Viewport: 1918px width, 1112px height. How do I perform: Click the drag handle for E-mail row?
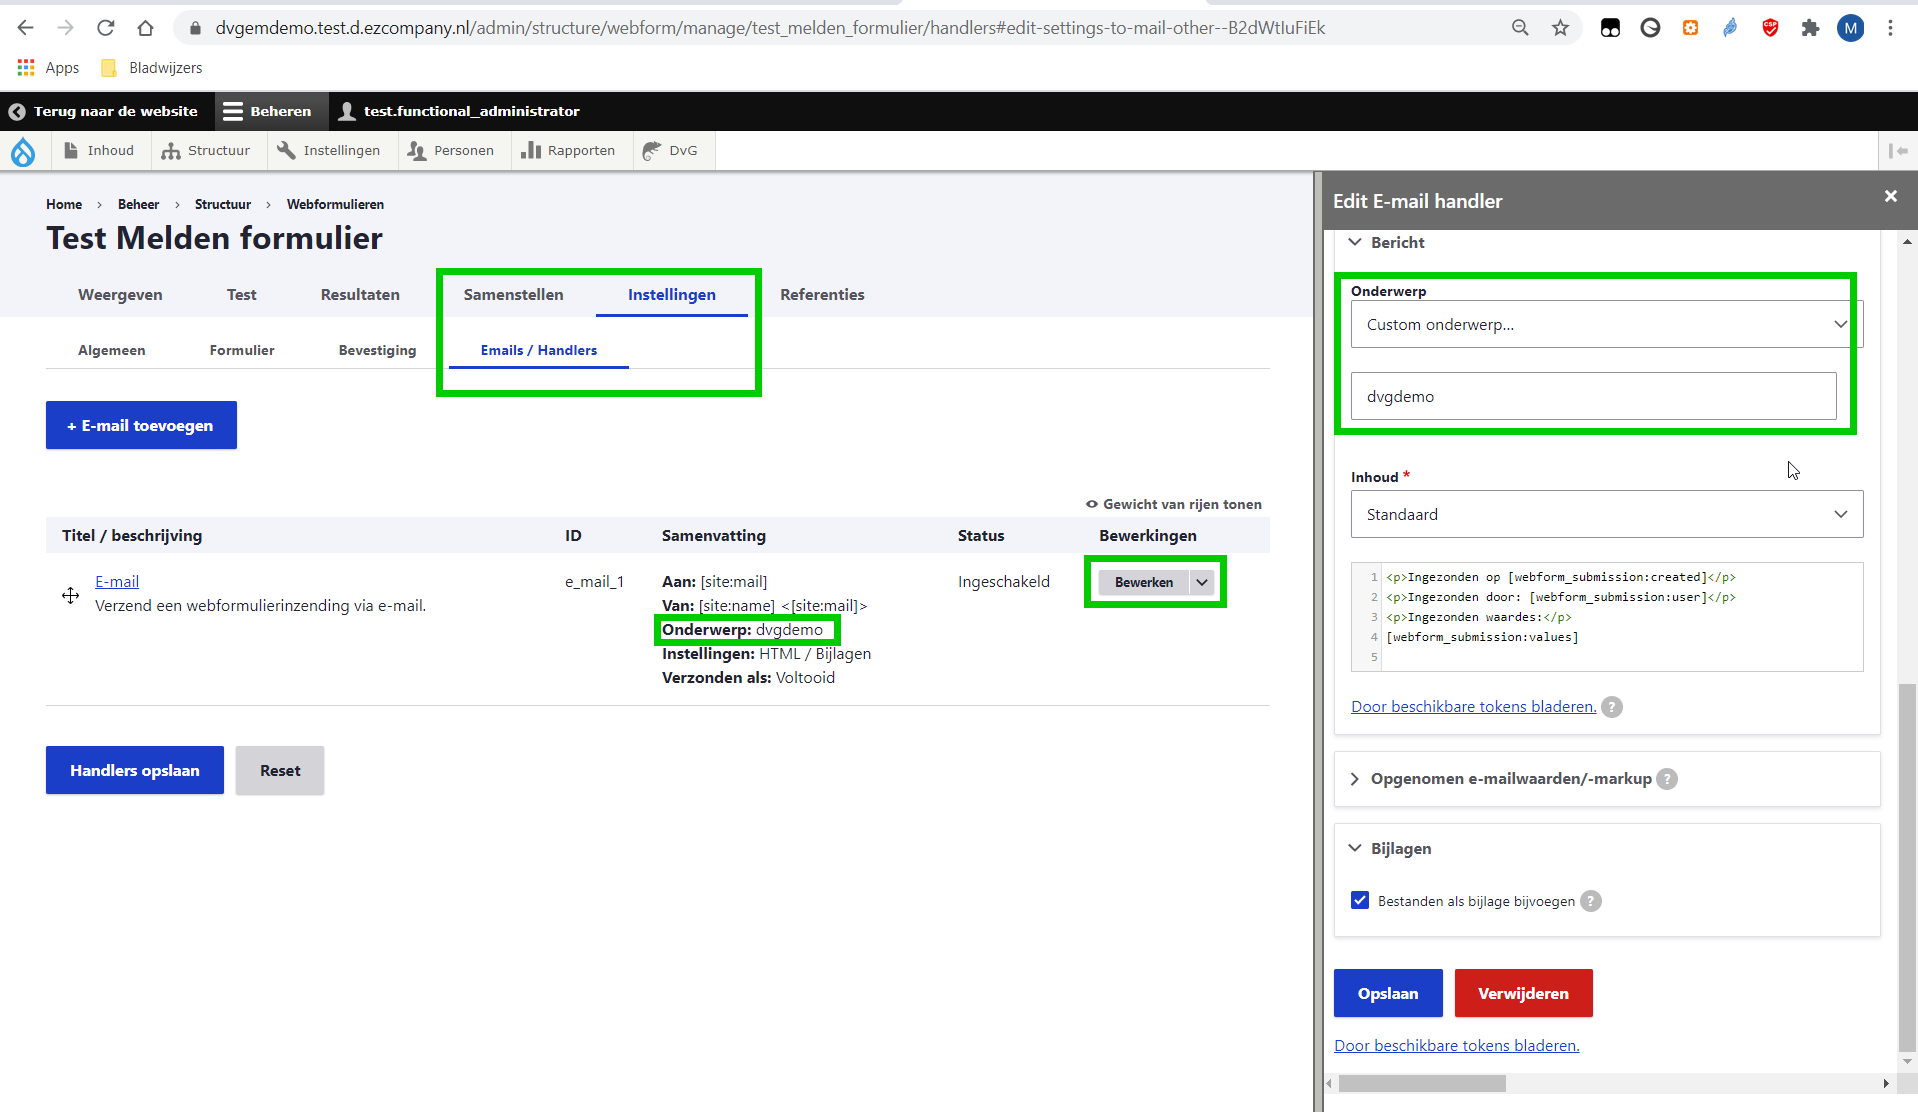coord(70,596)
